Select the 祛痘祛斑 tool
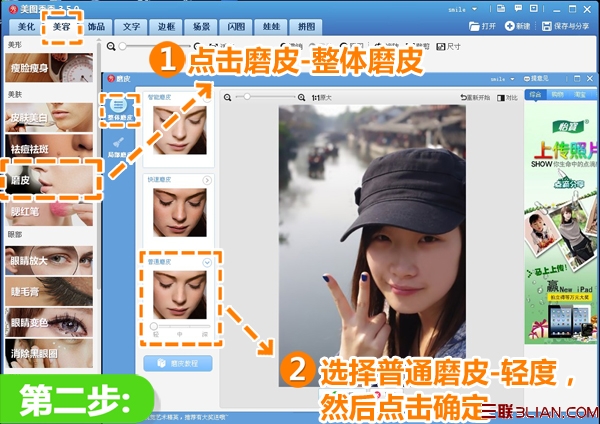The height and width of the screenshot is (424, 600). (49, 148)
